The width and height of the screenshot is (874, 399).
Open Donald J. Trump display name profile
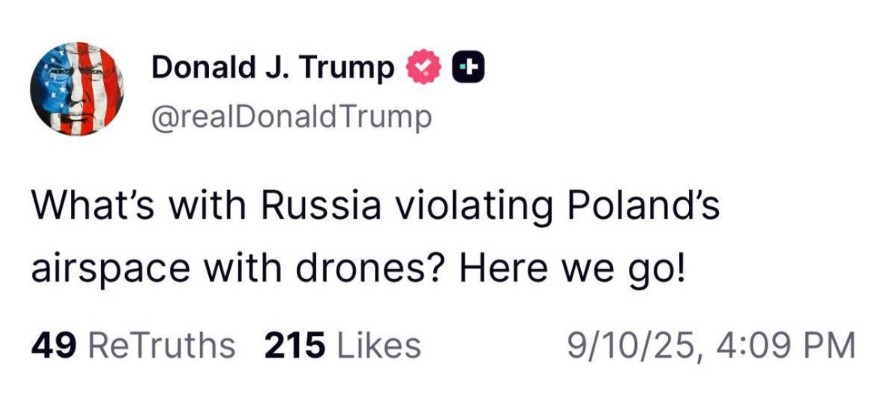[273, 69]
